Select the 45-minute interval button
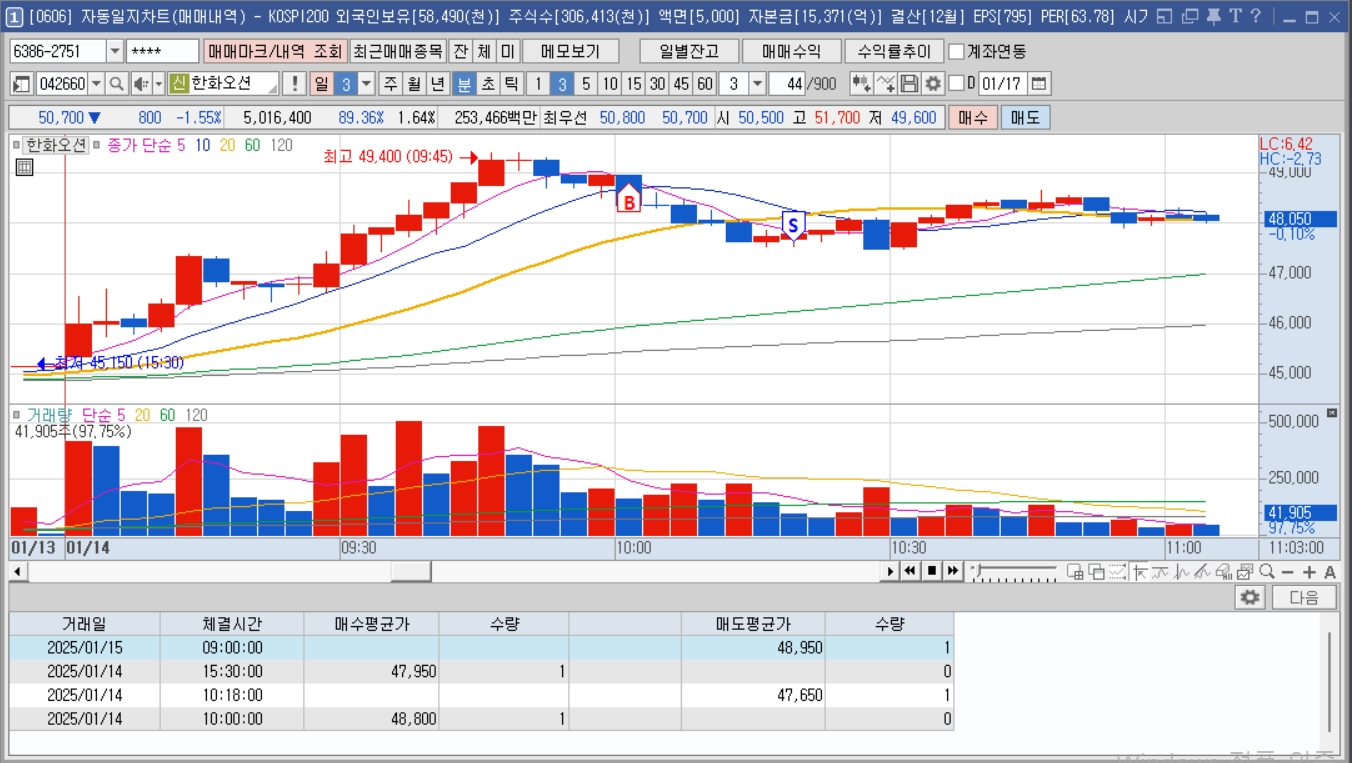1352x763 pixels. 681,84
